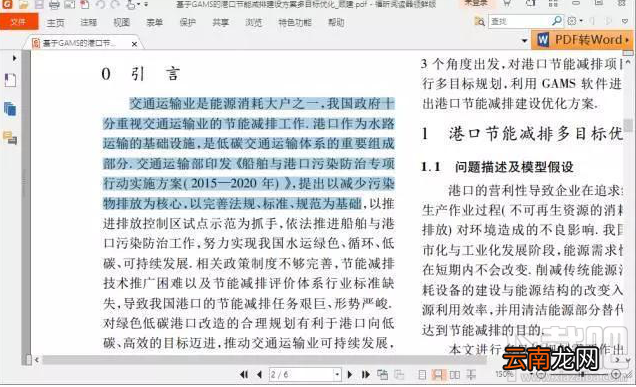Click the advanced search folder icon
The image size is (636, 387).
click(x=480, y=21)
